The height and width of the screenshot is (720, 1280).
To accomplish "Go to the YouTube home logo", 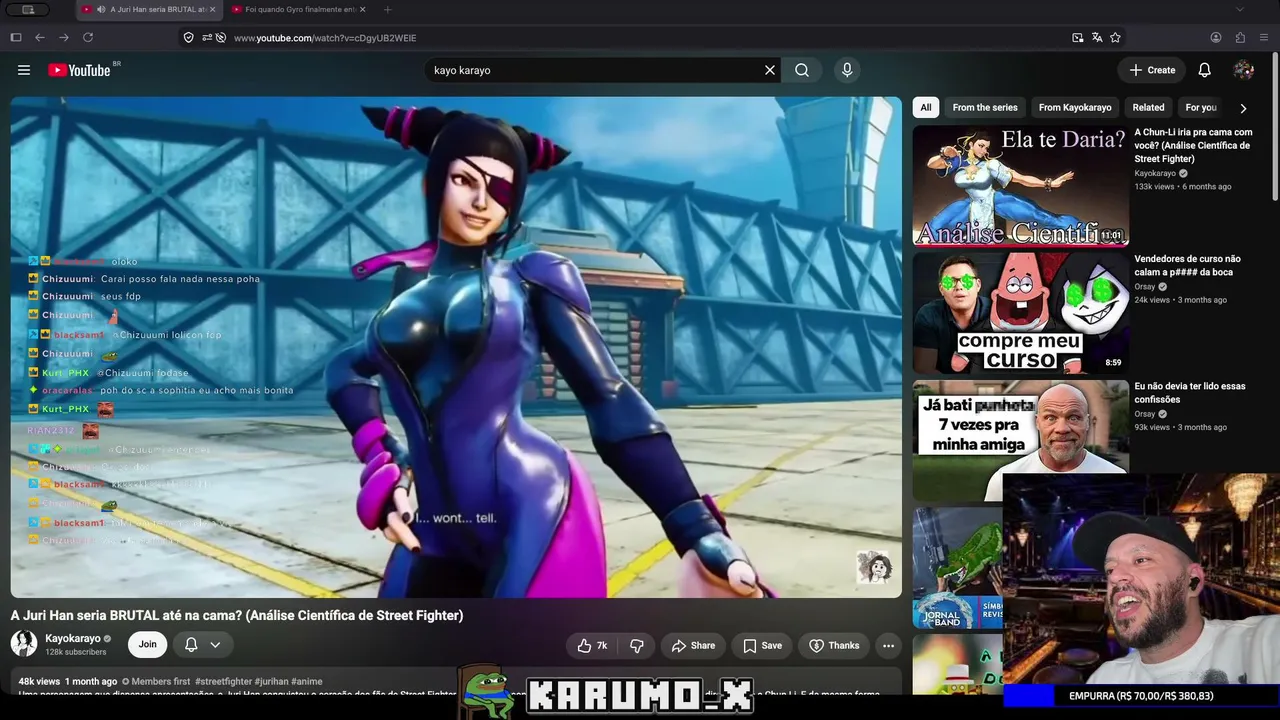I will 79,70.
